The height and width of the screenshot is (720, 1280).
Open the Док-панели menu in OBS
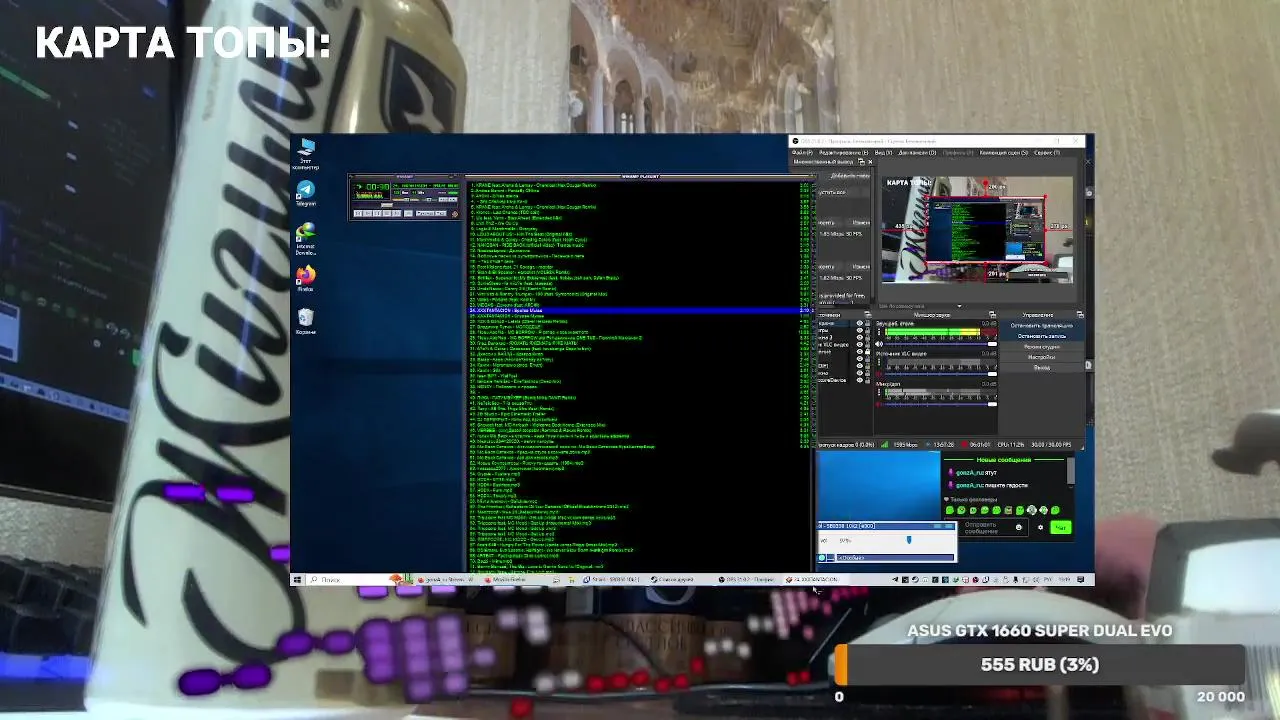pyautogui.click(x=917, y=153)
